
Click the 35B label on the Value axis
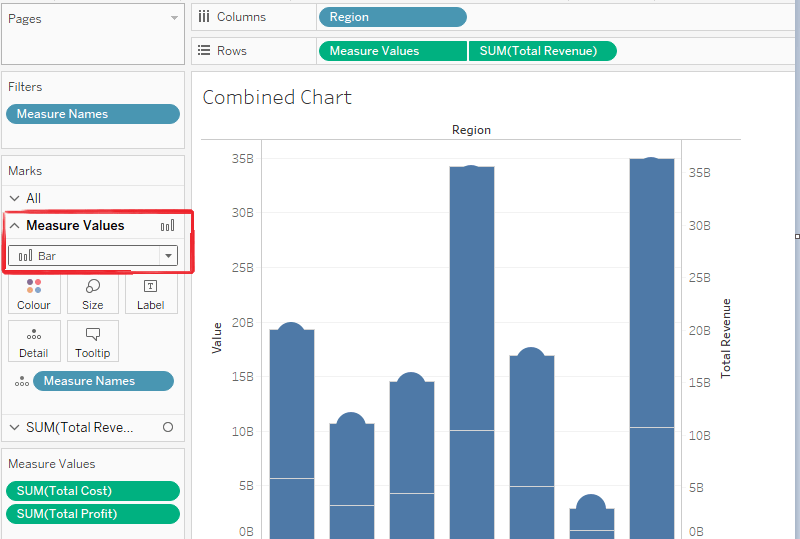click(242, 159)
